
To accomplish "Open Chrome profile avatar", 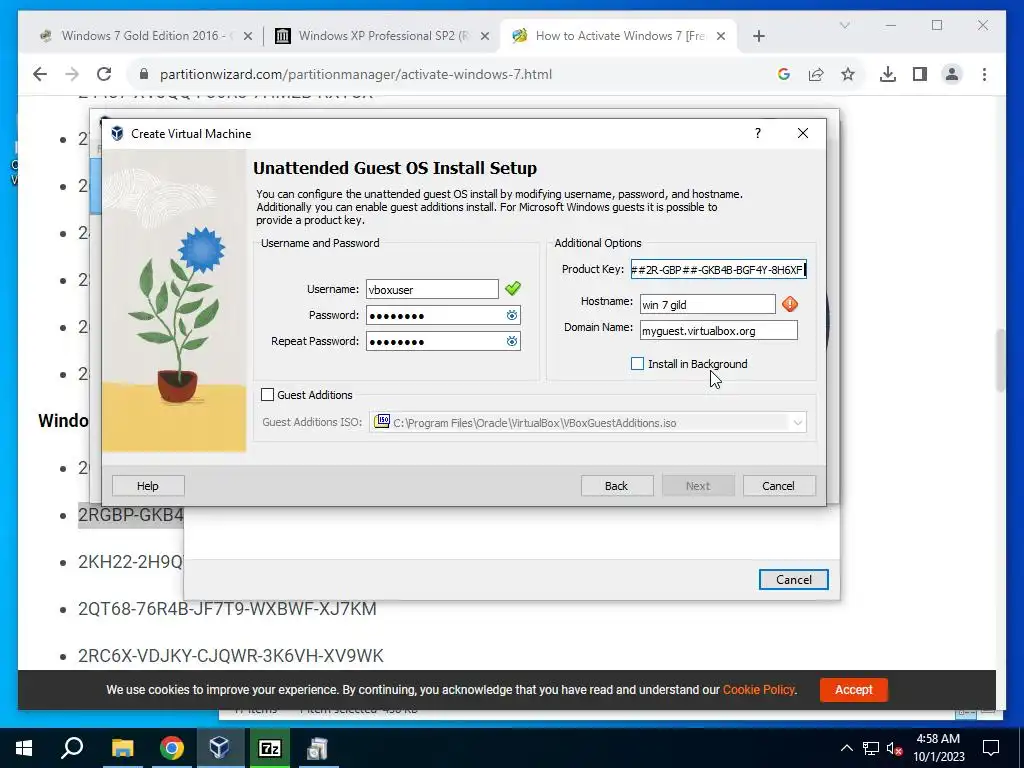I will (952, 74).
